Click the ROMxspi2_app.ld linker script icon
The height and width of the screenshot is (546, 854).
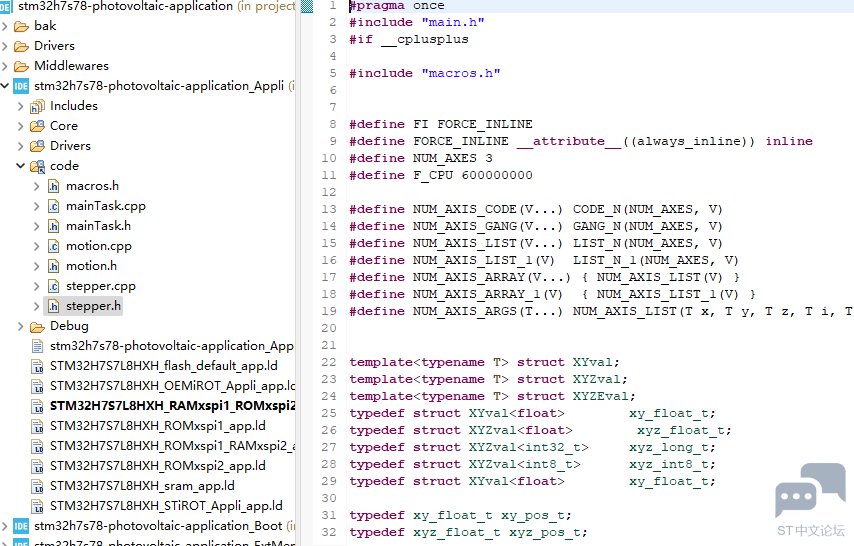pyautogui.click(x=38, y=466)
